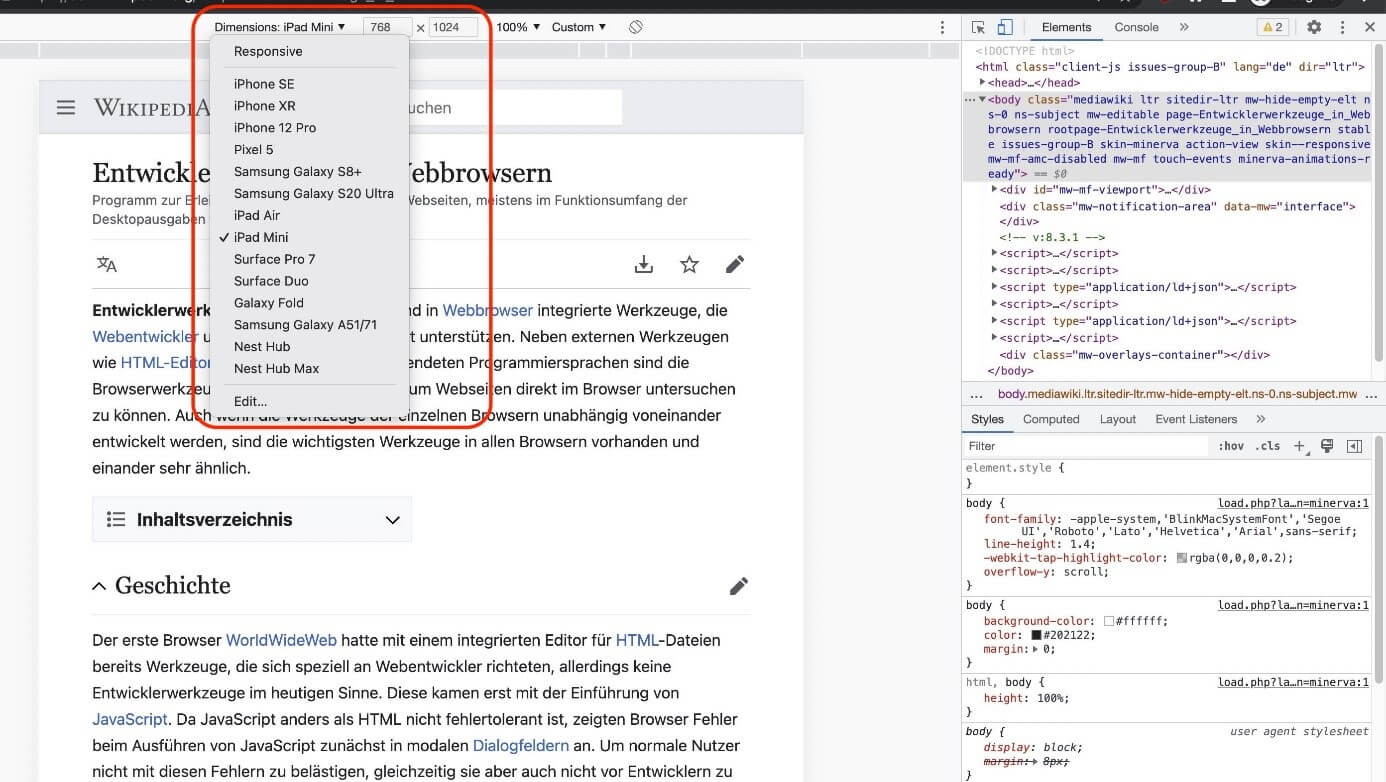Click the rendering emulation paintbrush icon
Image resolution: width=1386 pixels, height=782 pixels.
tap(1327, 446)
